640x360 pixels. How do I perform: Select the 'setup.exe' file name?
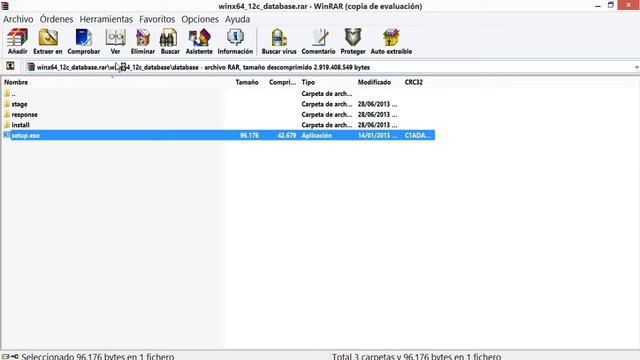[26, 136]
